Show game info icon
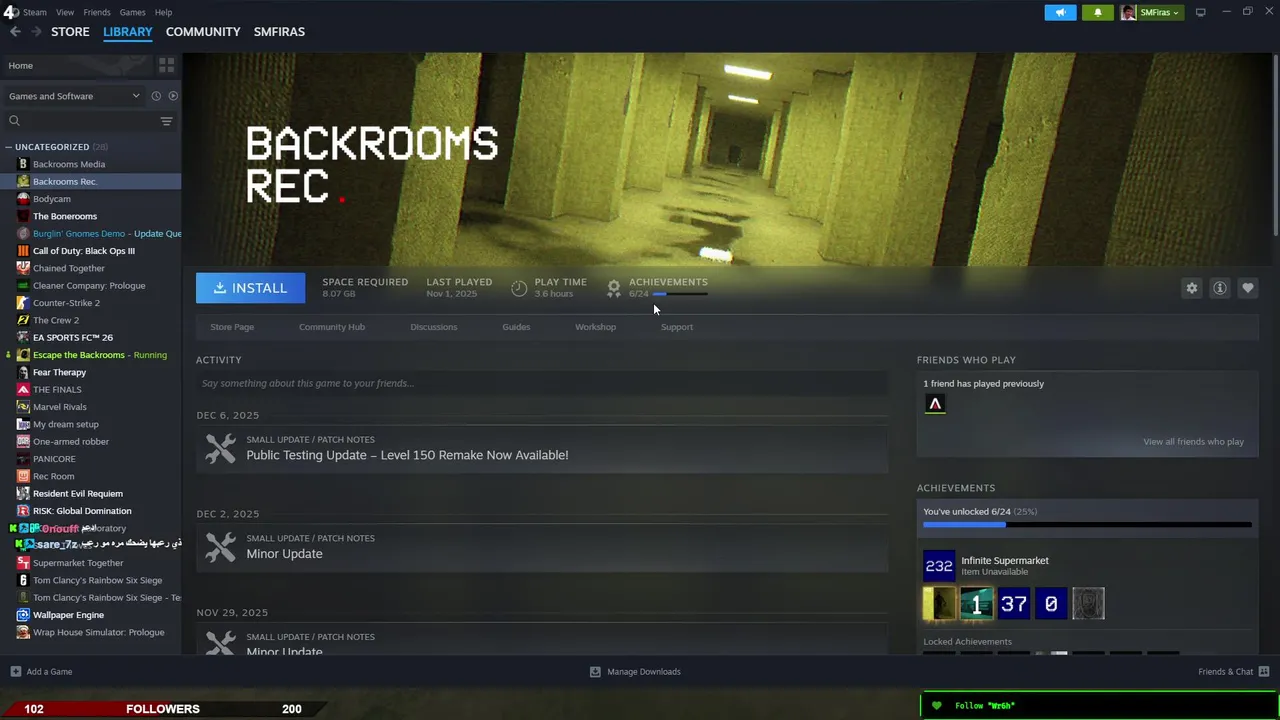The width and height of the screenshot is (1280, 720). (1219, 288)
